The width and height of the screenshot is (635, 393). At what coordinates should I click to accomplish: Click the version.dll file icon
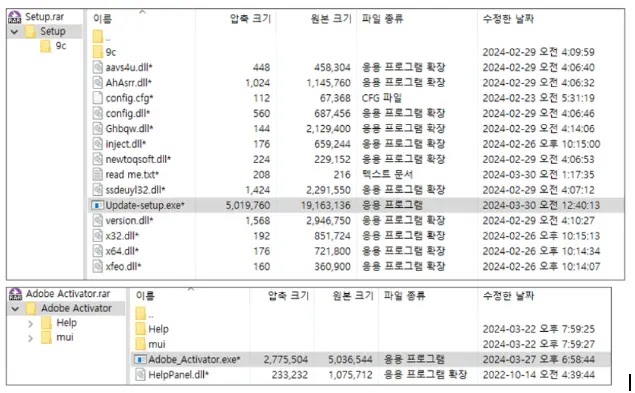coord(98,220)
